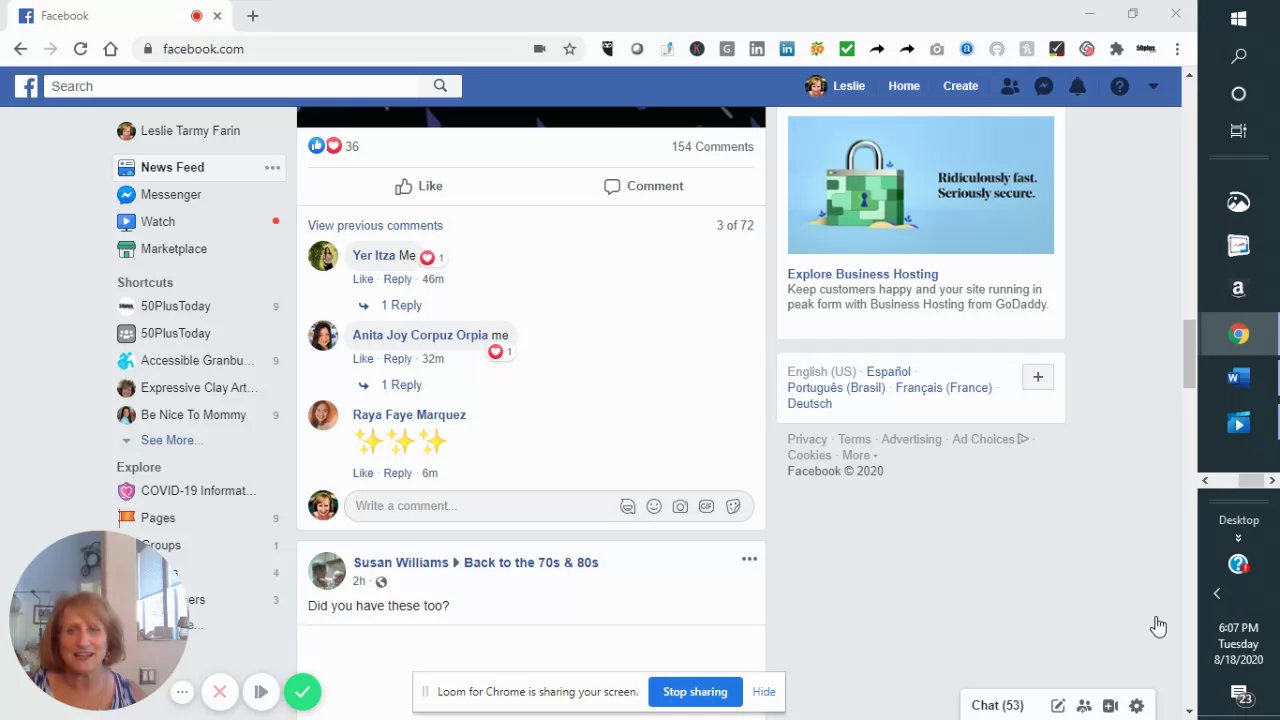Open Windows Start button
The height and width of the screenshot is (720, 1280).
(x=1238, y=18)
